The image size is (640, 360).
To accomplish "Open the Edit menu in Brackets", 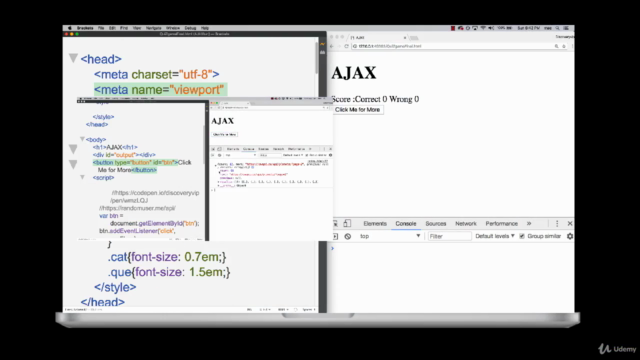I will pos(112,28).
